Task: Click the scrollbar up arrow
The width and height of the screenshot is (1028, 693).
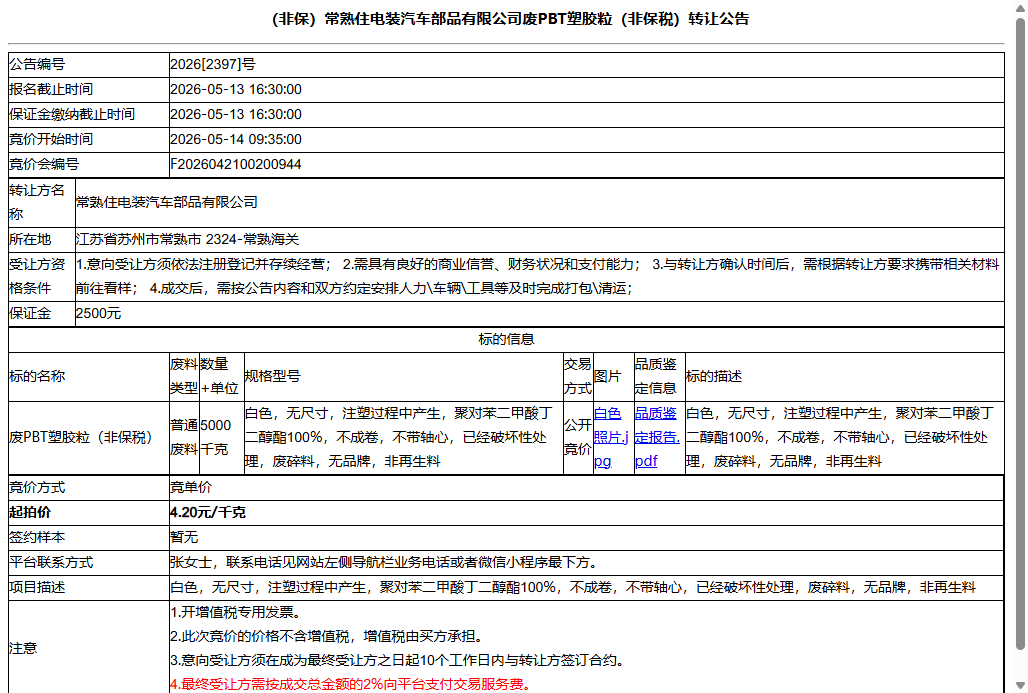Action: click(1020, 7)
